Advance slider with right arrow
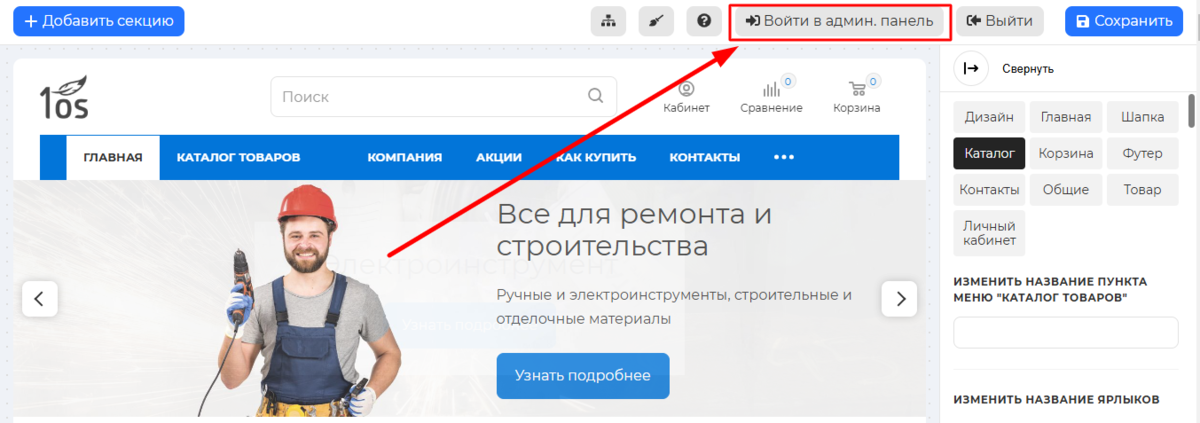The image size is (1200, 423). [899, 298]
